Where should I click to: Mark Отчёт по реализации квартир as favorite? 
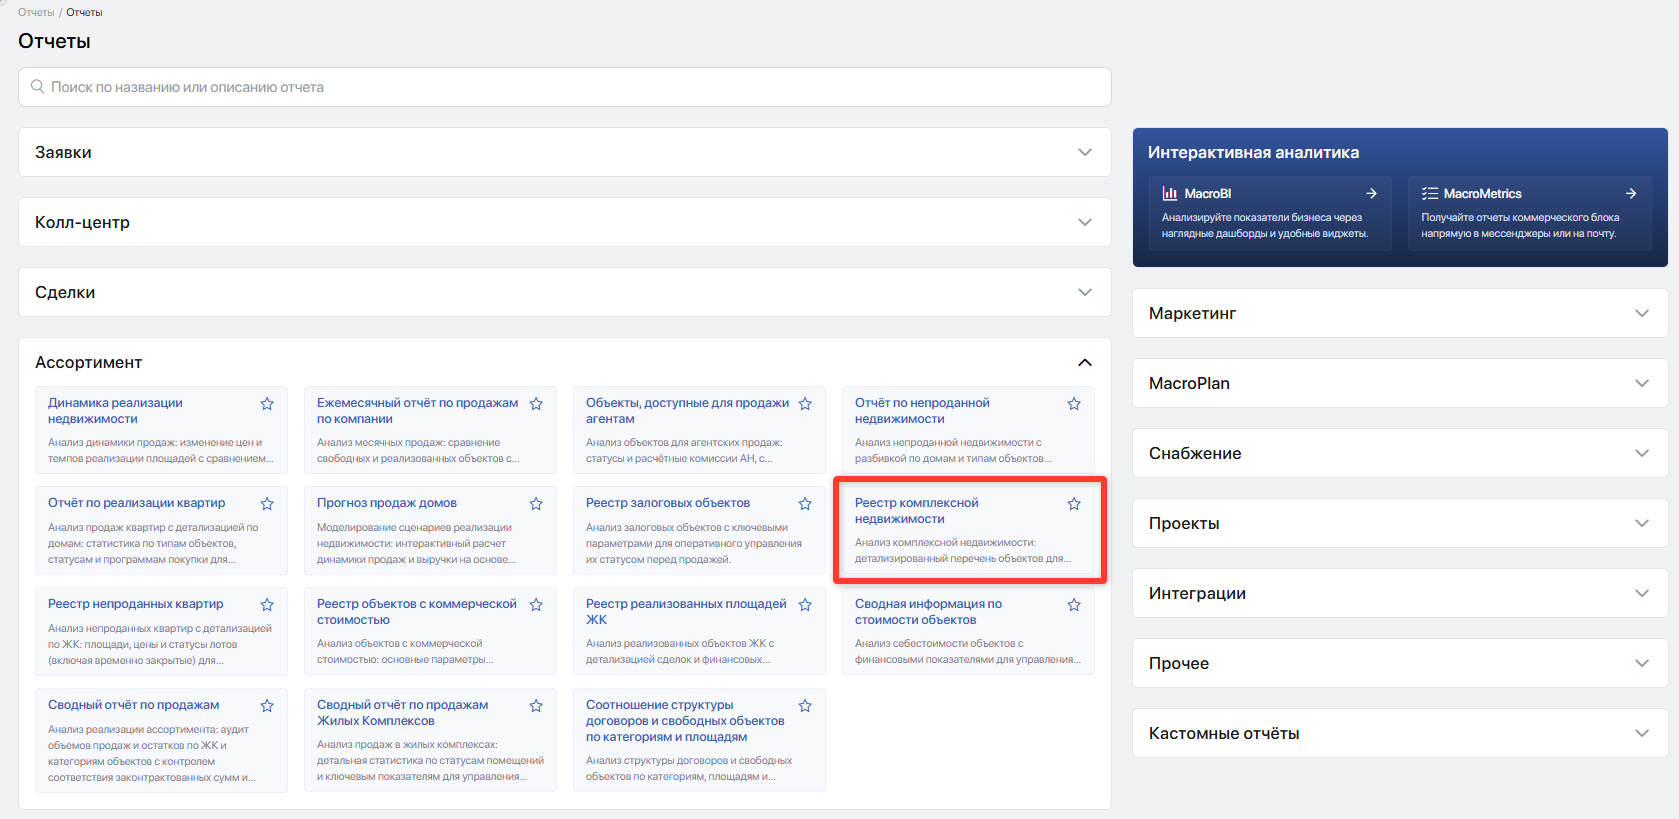pos(267,504)
